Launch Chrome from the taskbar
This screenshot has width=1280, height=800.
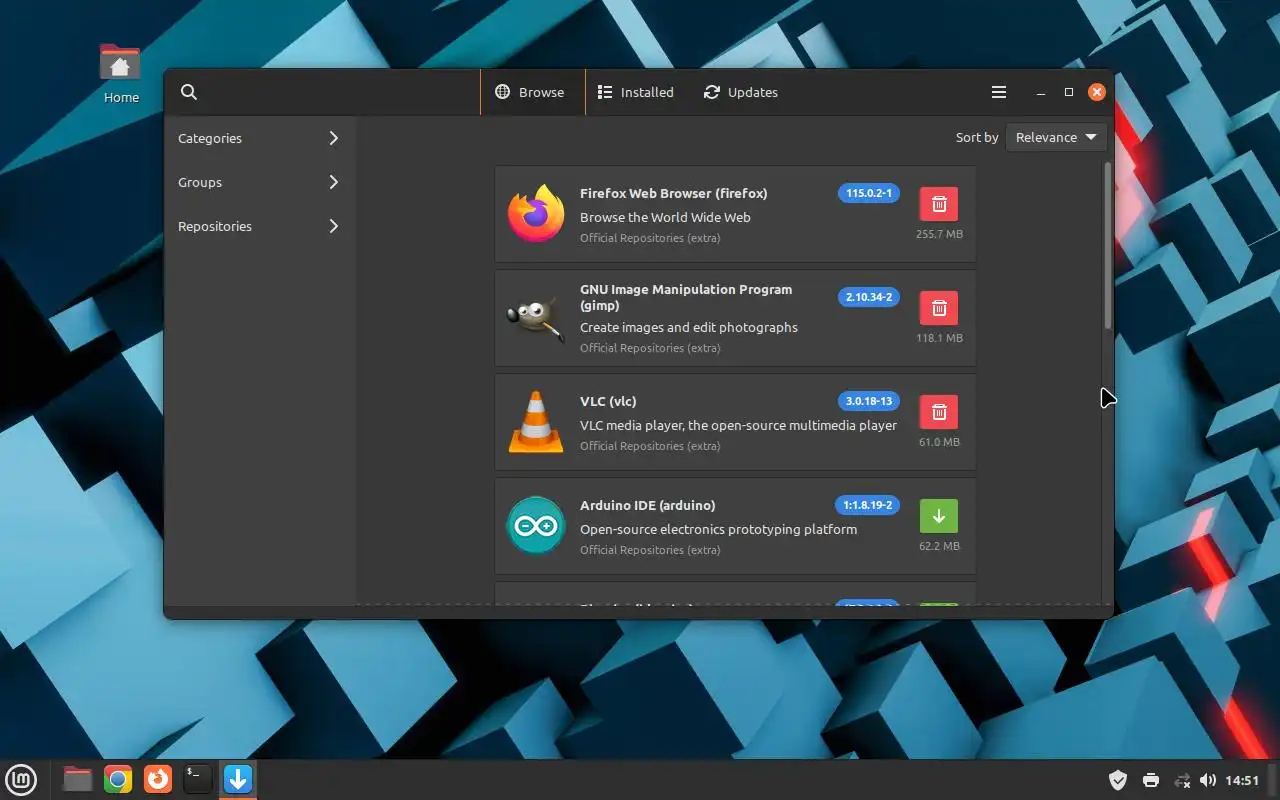click(118, 779)
